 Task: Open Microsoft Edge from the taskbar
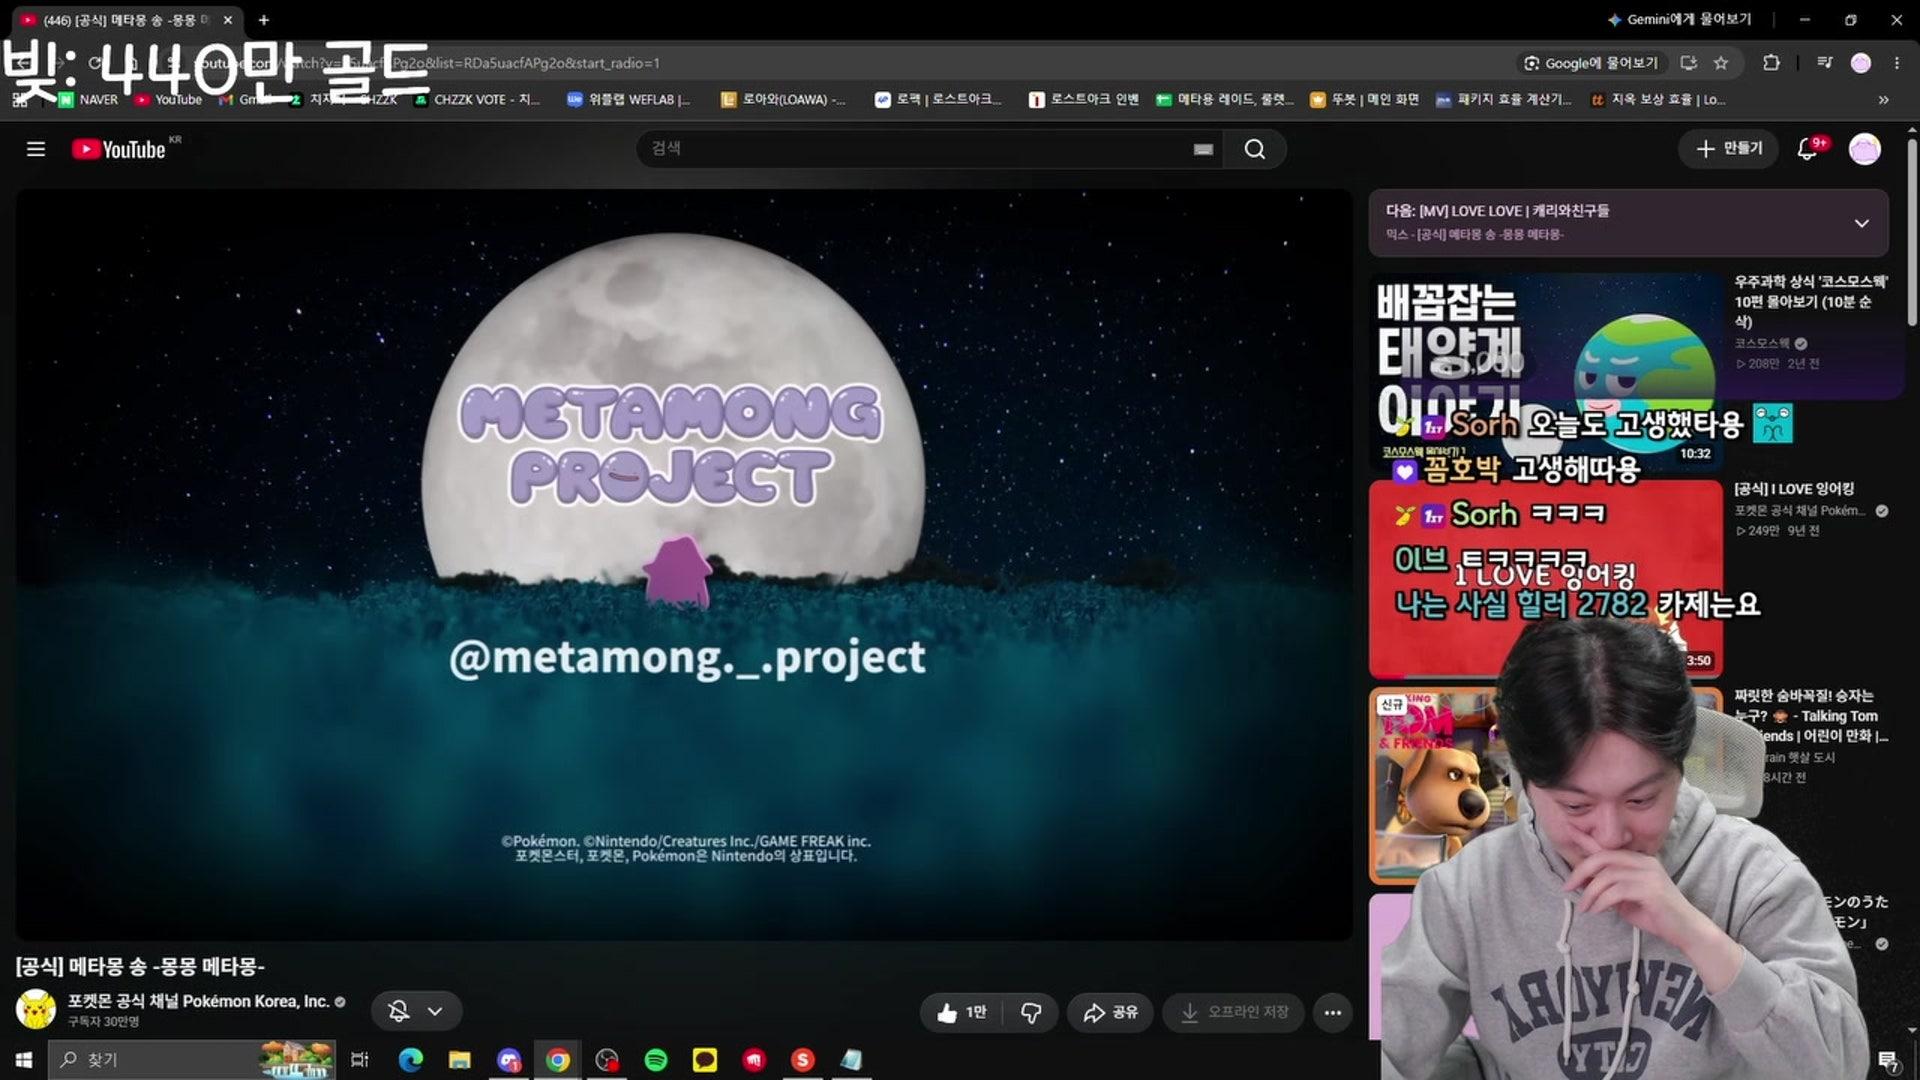tap(410, 1060)
